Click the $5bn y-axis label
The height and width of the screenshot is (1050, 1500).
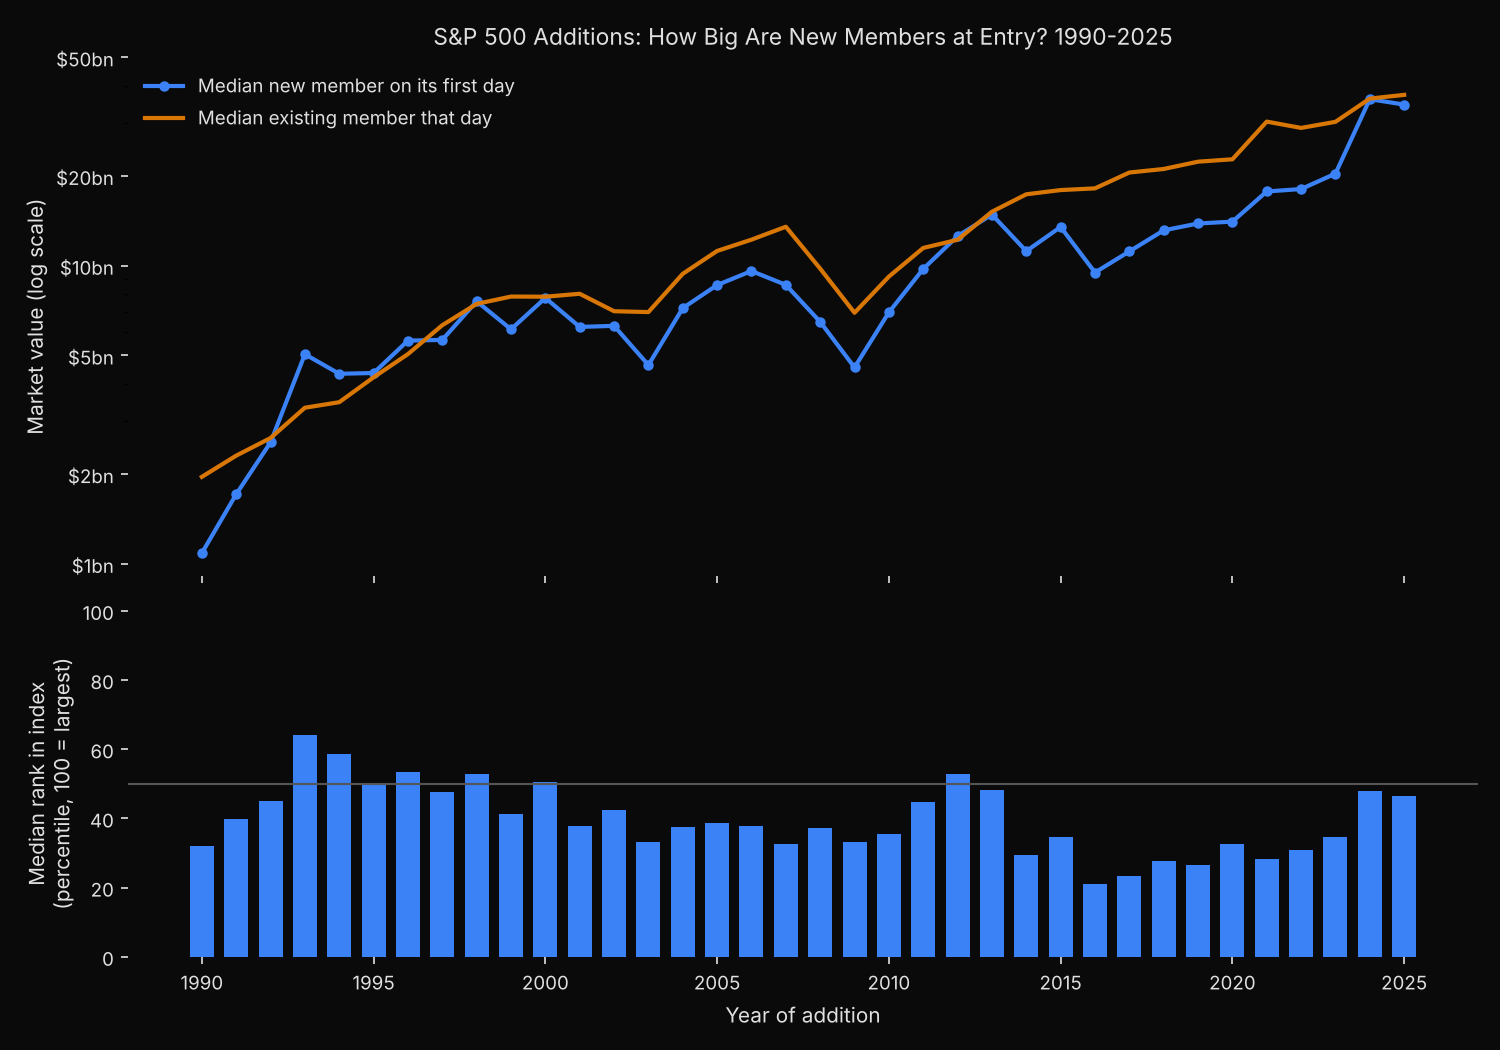point(90,357)
